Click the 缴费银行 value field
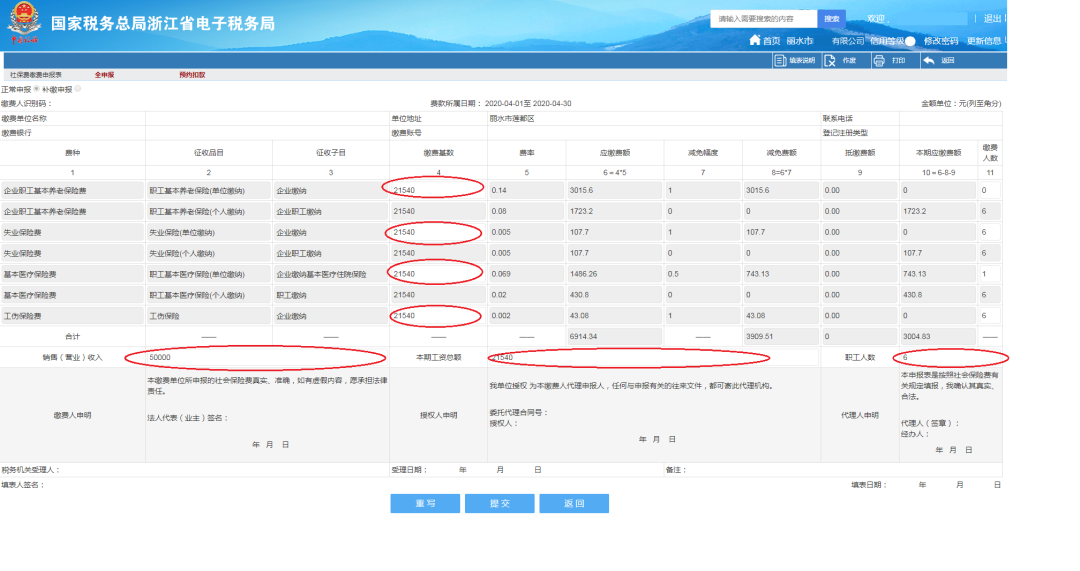Viewport: 1080px width, 571px height. [x=267, y=133]
